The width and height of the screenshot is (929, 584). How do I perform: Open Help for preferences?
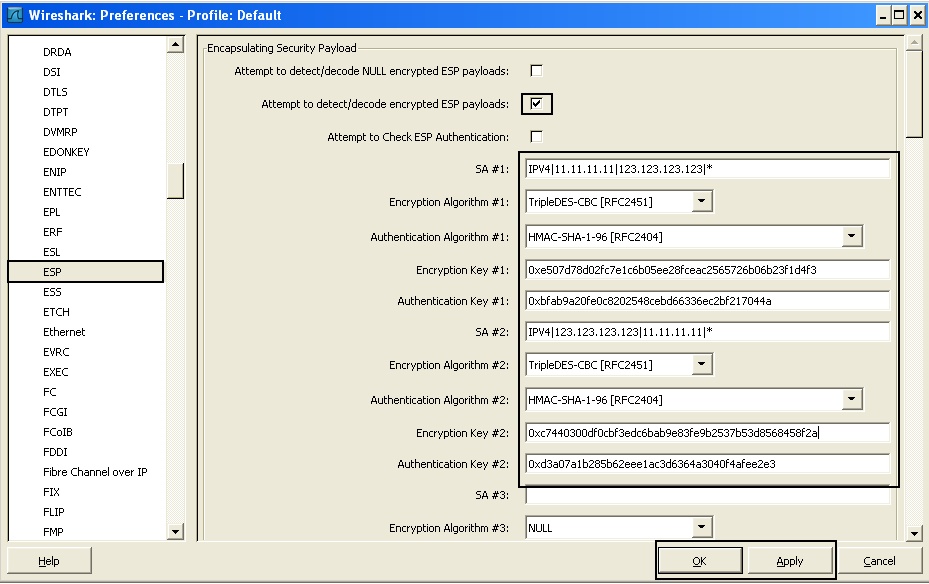(49, 560)
